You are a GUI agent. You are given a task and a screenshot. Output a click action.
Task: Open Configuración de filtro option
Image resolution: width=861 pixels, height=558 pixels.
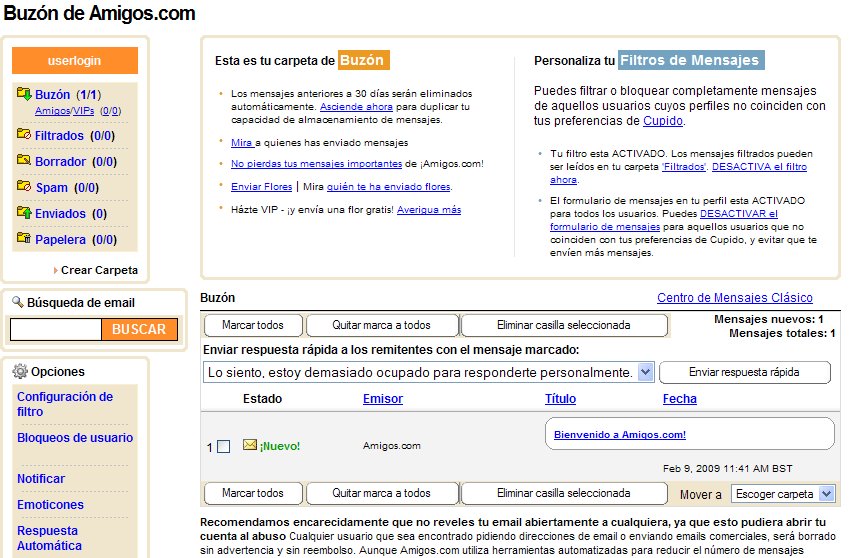tap(65, 404)
